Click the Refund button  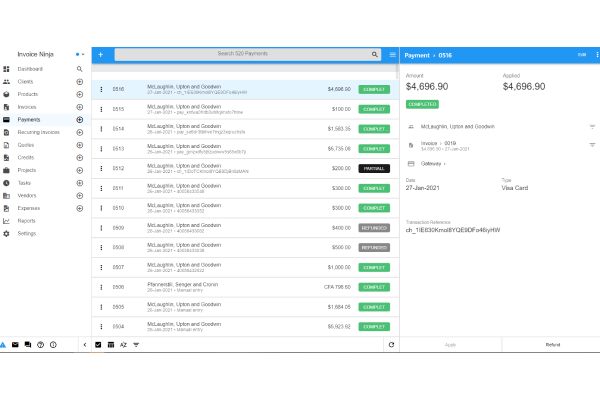(x=552, y=344)
